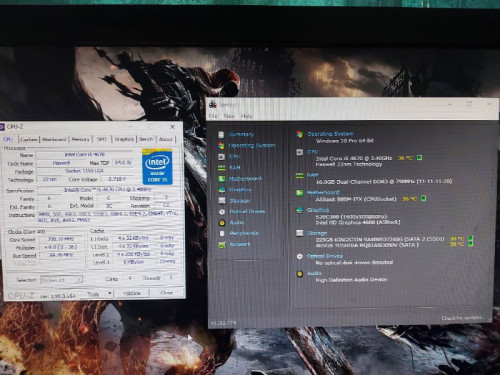This screenshot has height=375, width=500.
Task: Open the Selection Socket #1 dropdown in CPU-Z
Action: click(62, 280)
